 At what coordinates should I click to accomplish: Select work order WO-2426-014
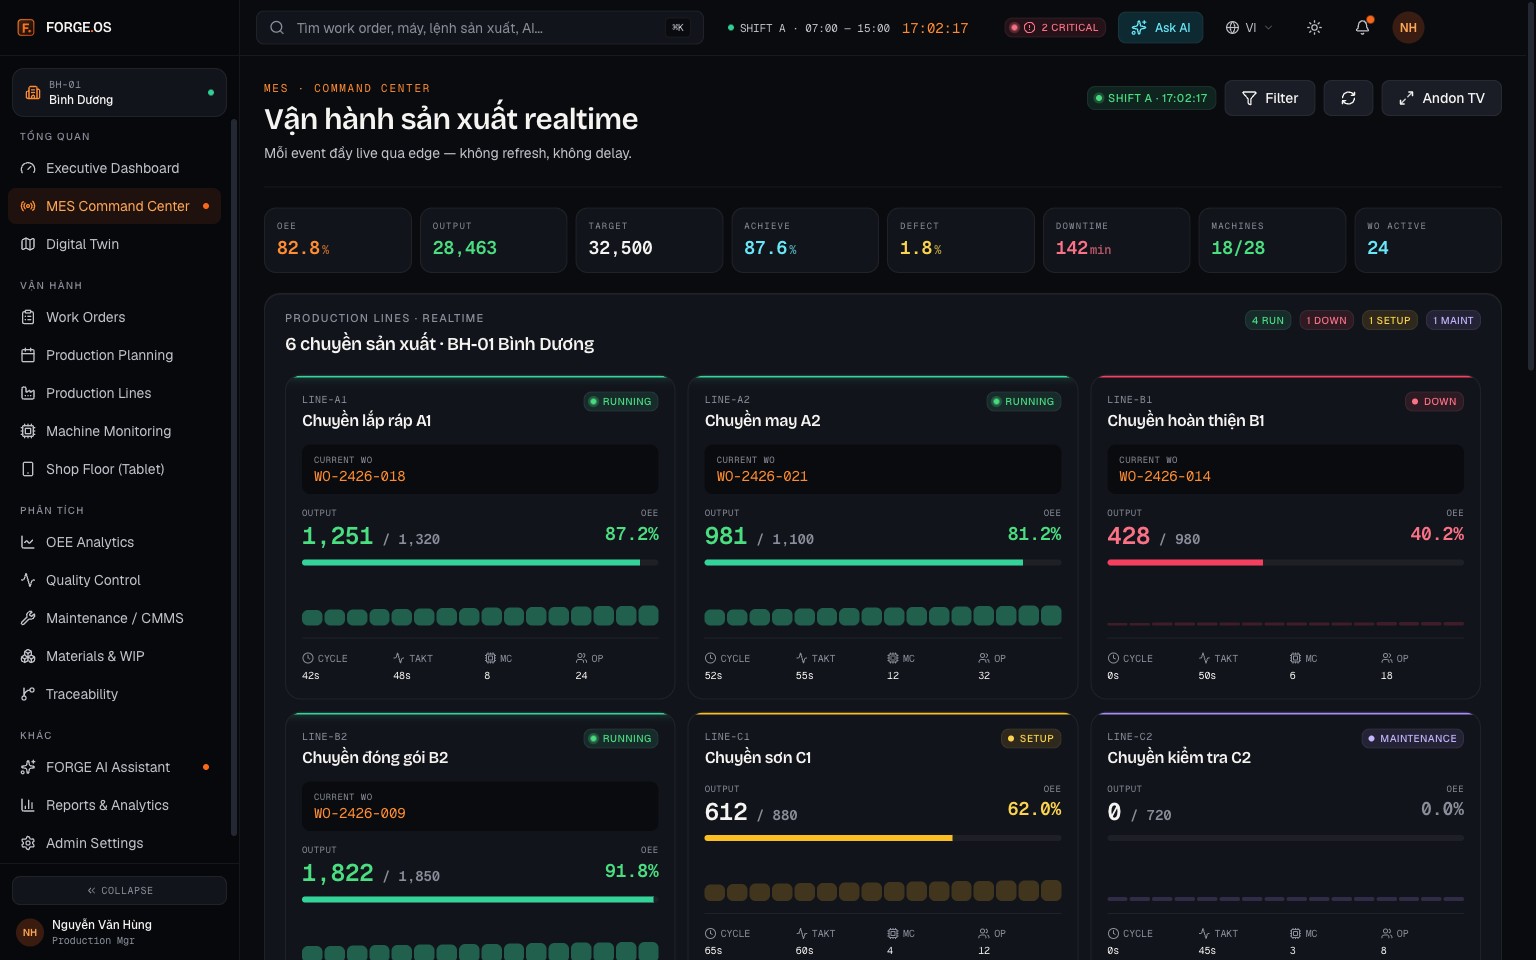point(1165,476)
